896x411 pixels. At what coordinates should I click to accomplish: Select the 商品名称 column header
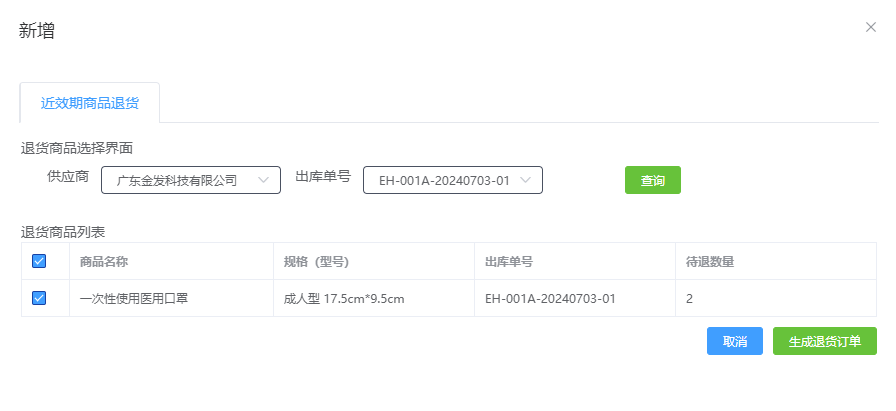tap(104, 262)
